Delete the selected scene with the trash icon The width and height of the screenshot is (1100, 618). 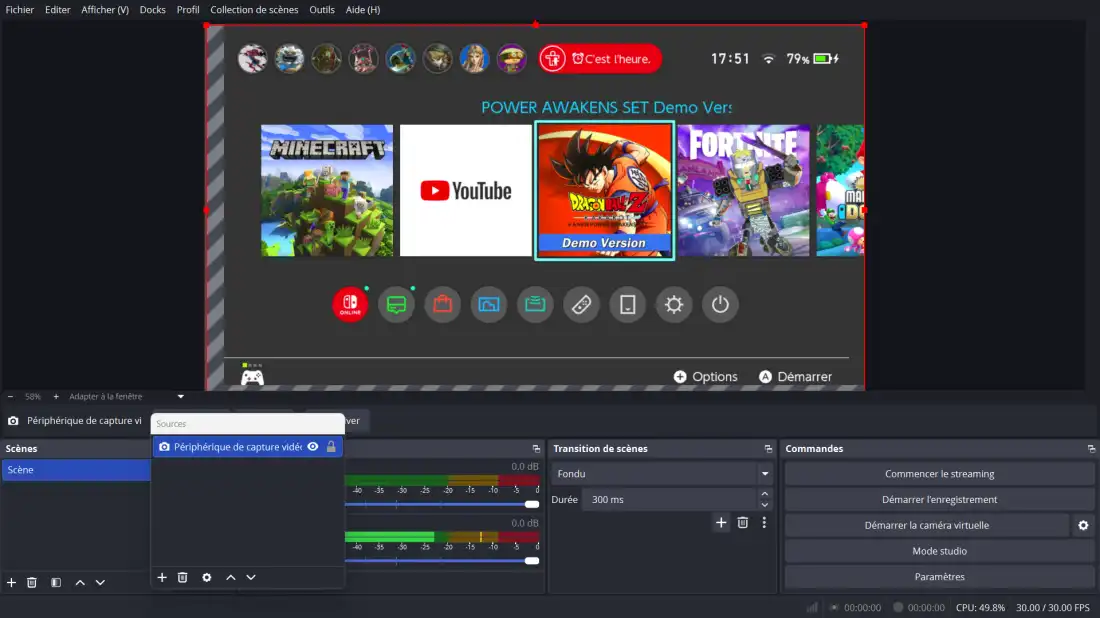(x=32, y=582)
